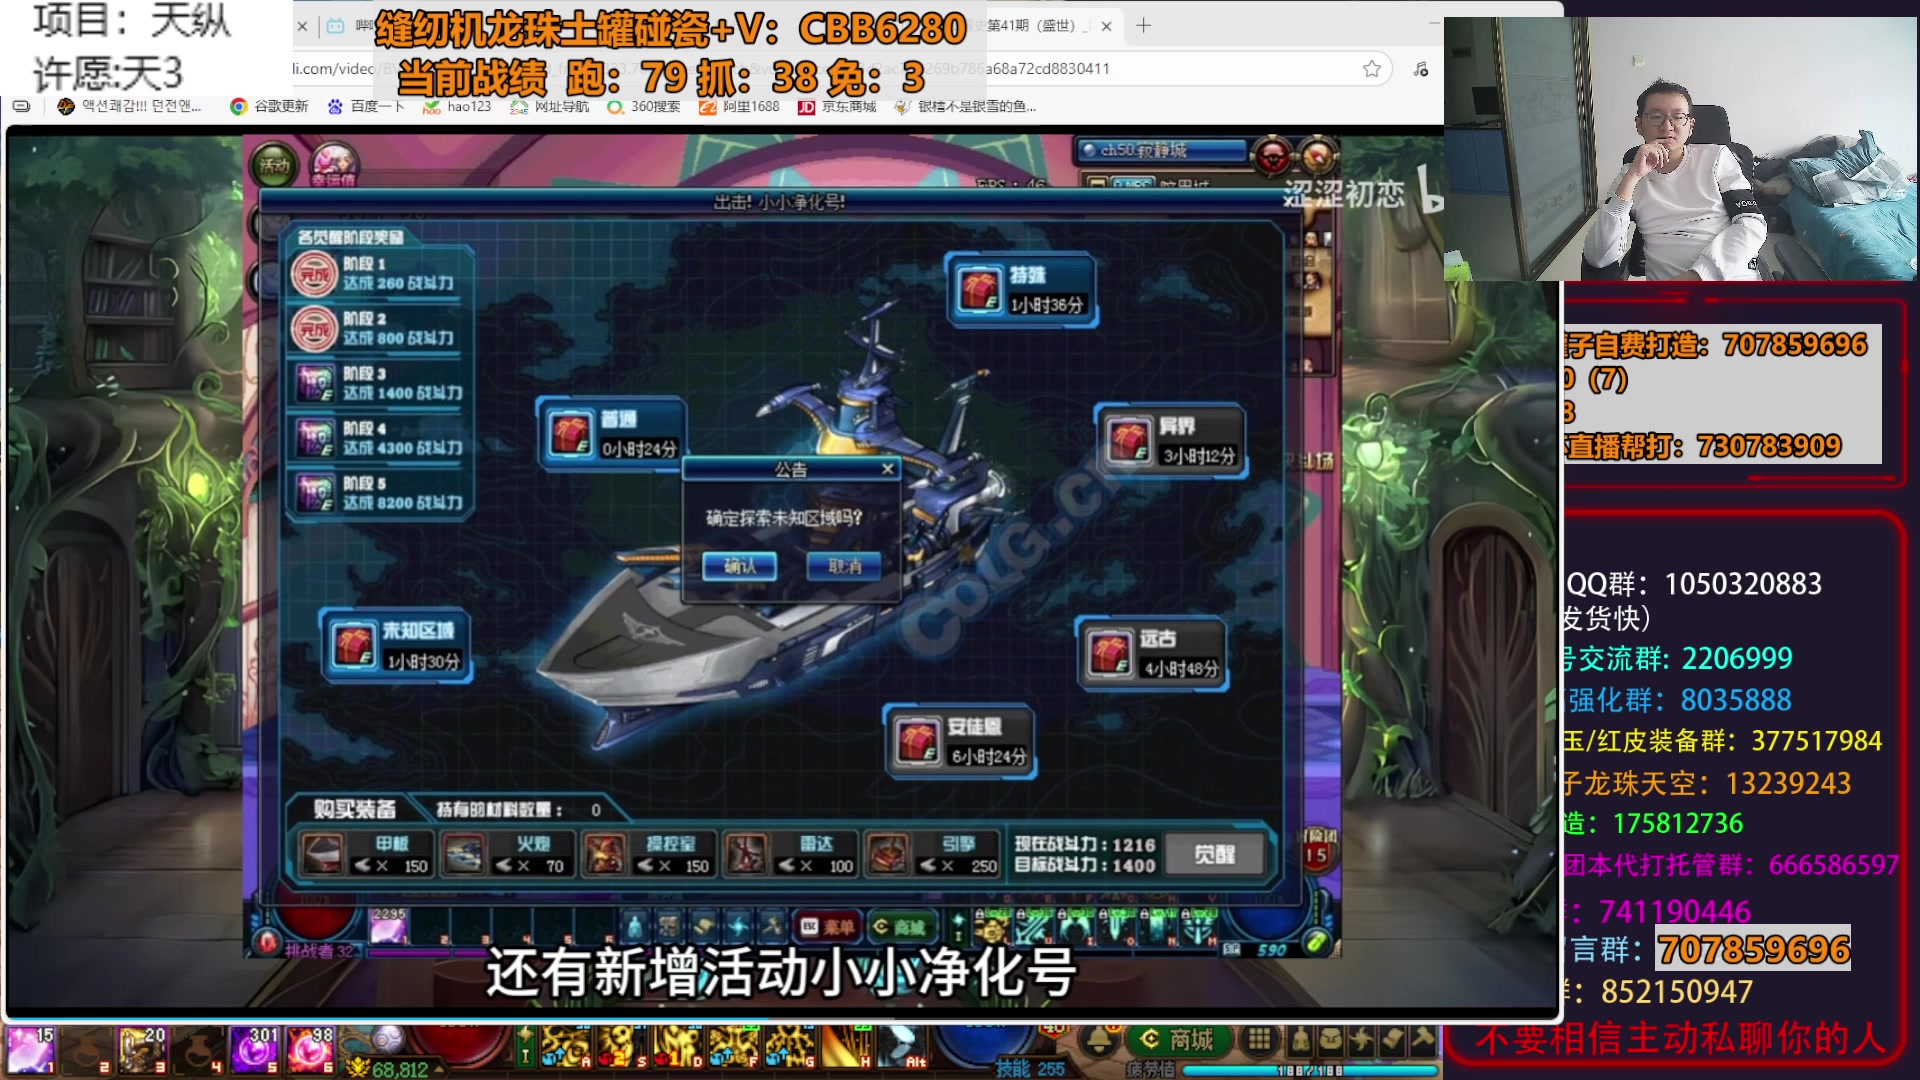The width and height of the screenshot is (1920, 1080).
Task: Click the 远古 zone gift box icon
Action: [x=1110, y=654]
